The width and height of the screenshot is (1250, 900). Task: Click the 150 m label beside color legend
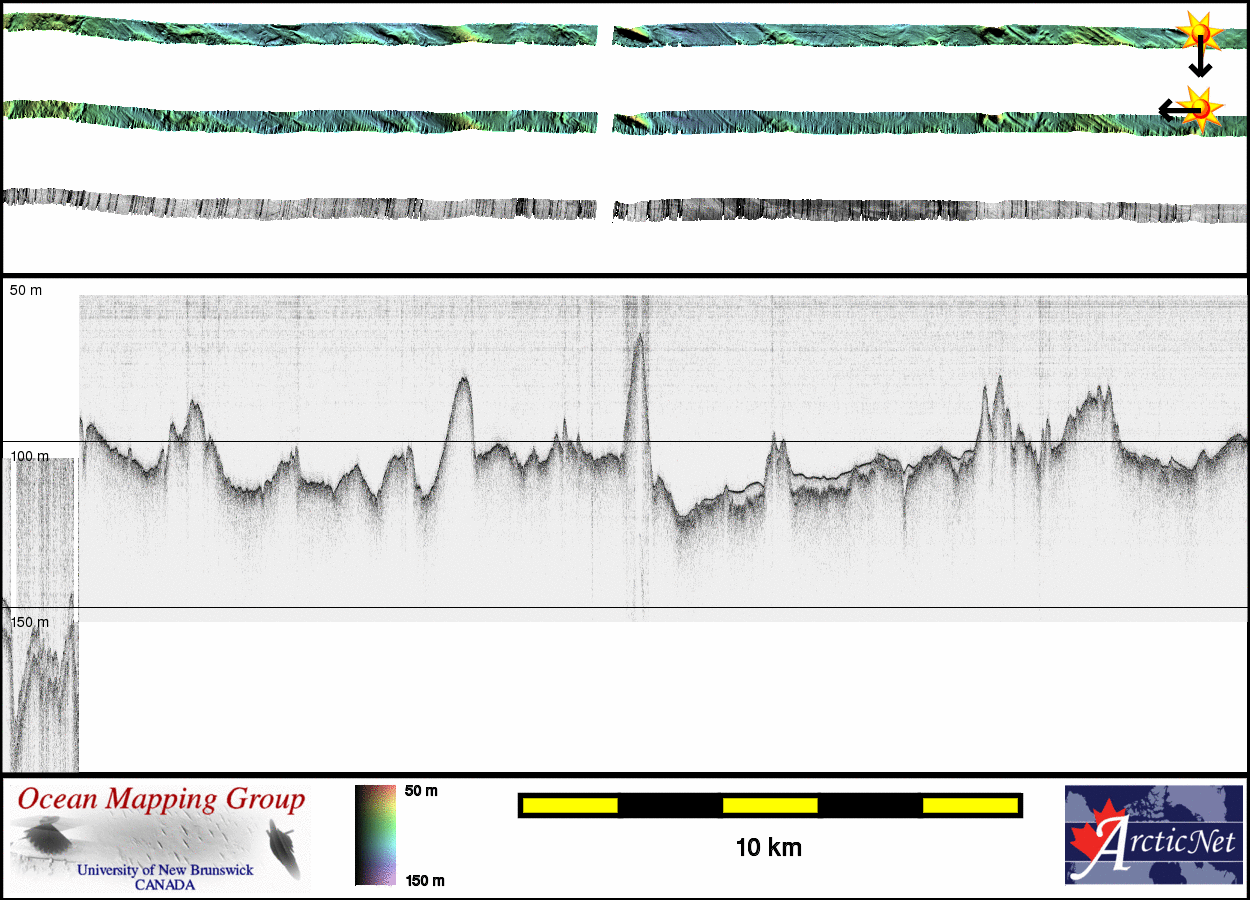pyautogui.click(x=424, y=880)
